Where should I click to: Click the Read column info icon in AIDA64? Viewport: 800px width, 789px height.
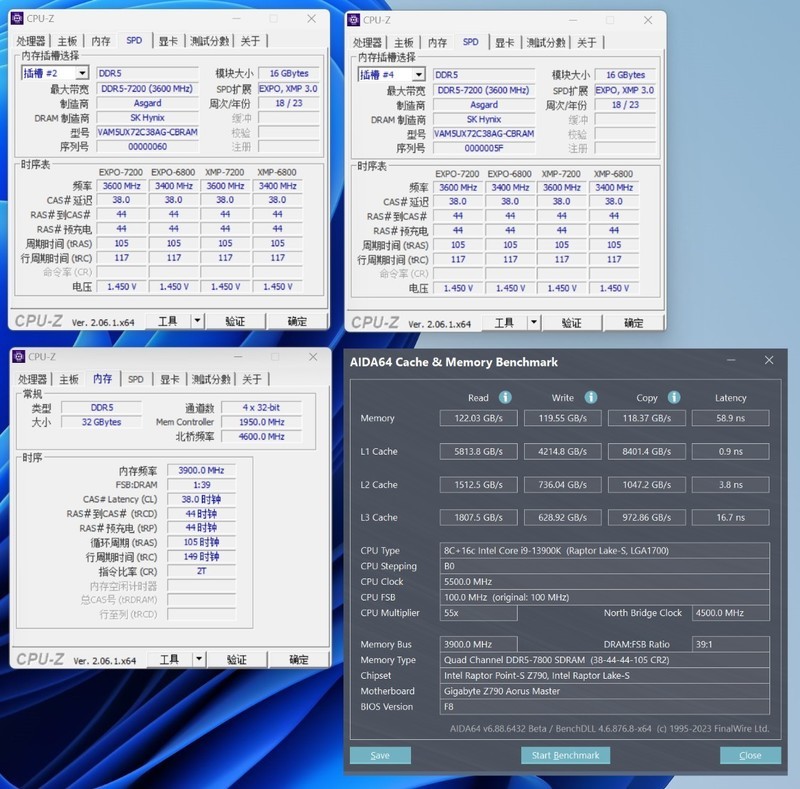click(506, 397)
